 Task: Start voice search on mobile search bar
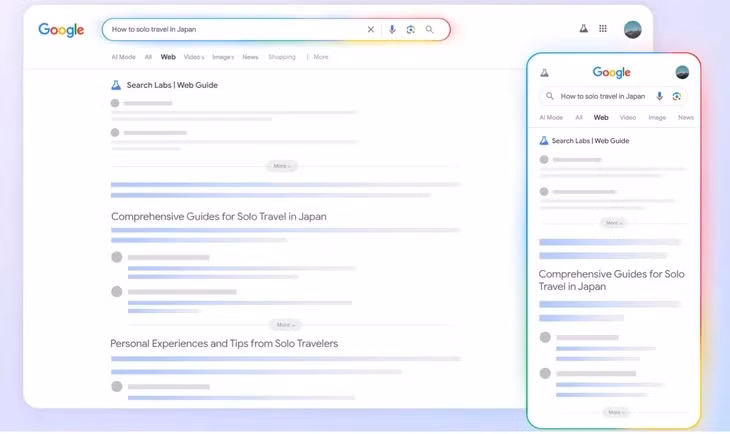pos(659,96)
